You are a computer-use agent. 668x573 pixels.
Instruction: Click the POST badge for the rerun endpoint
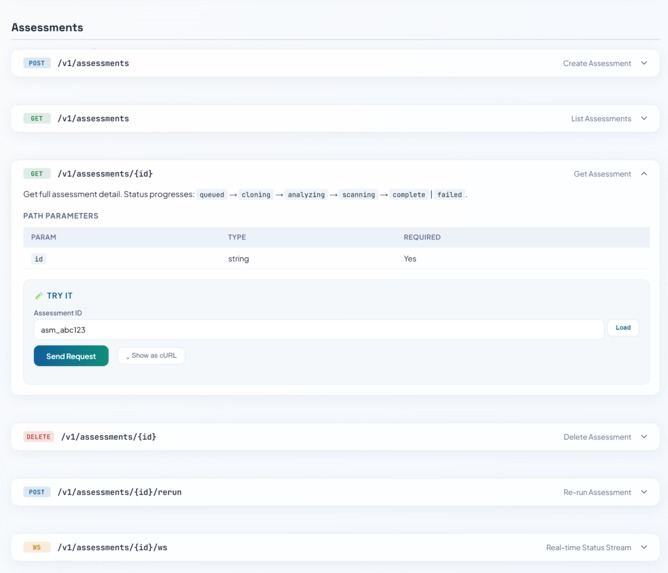click(x=37, y=492)
